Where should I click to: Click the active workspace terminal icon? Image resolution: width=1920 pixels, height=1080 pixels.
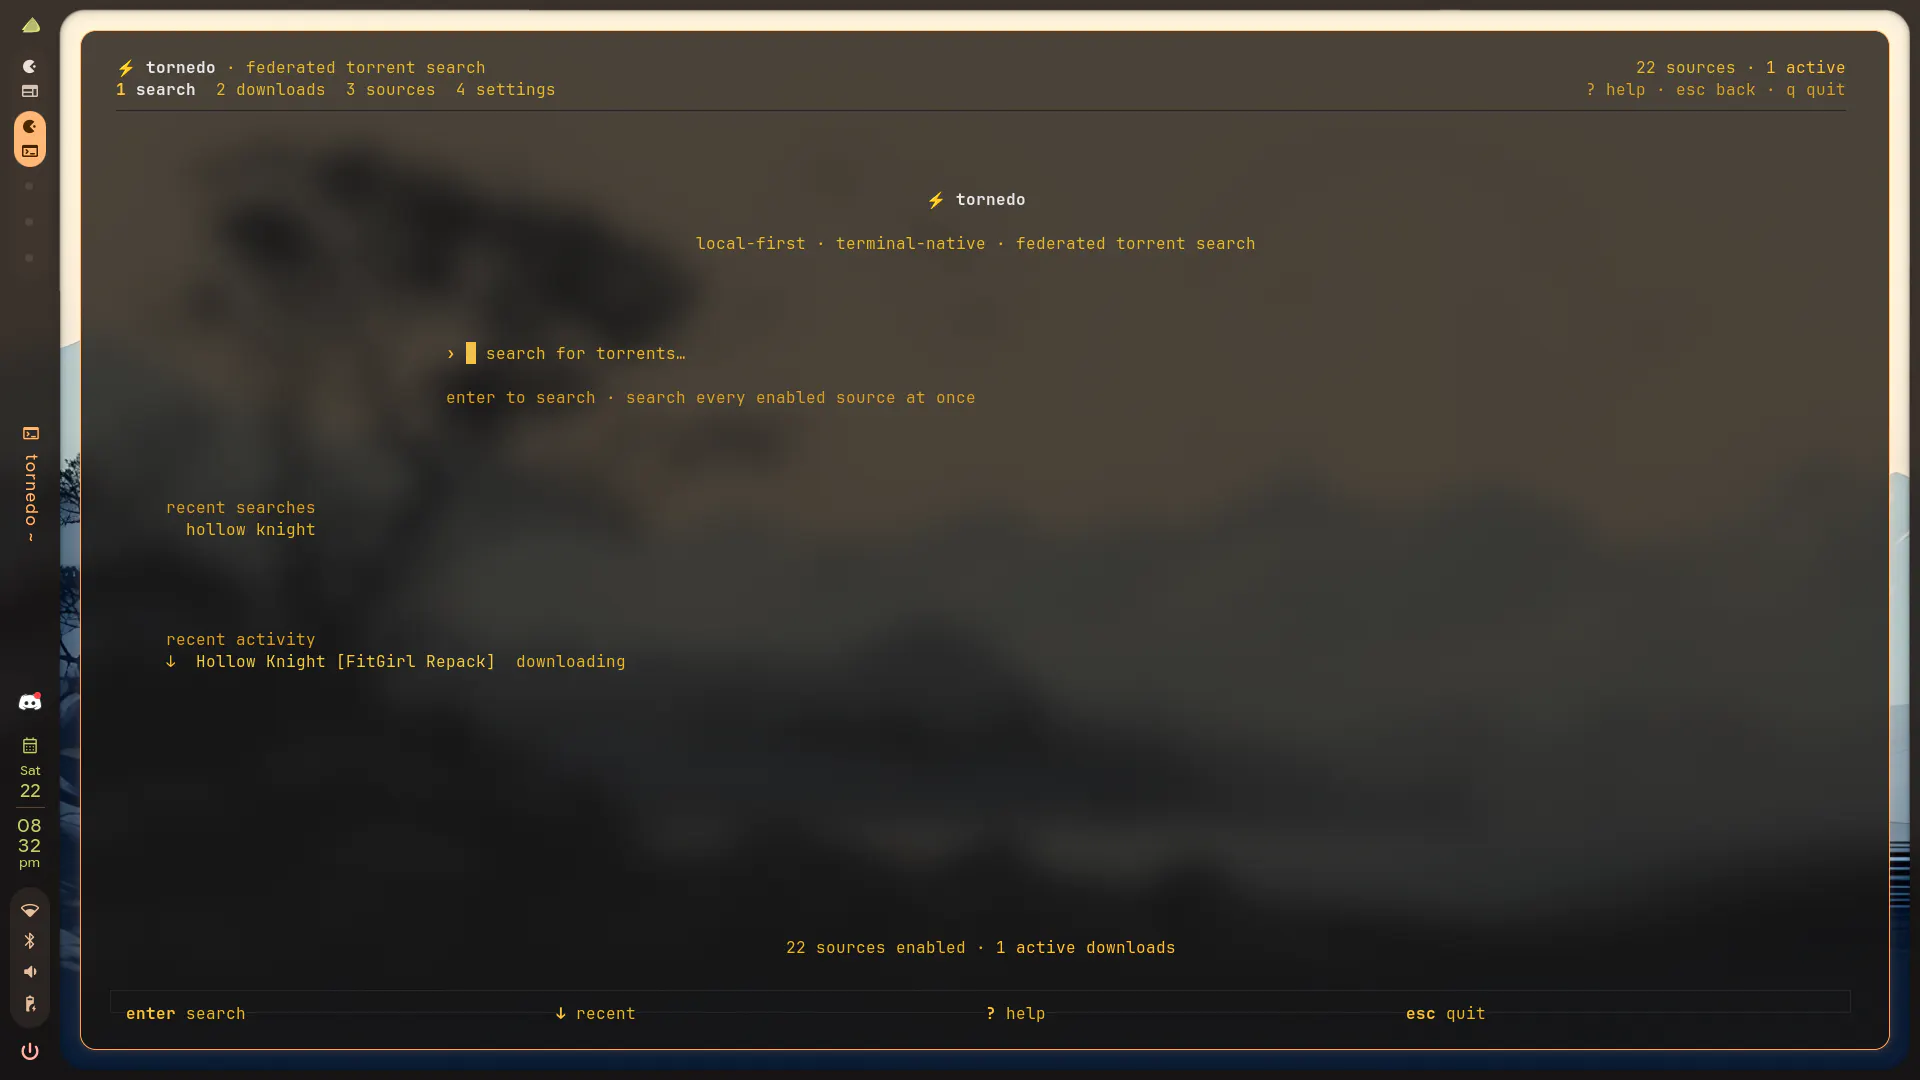click(x=30, y=152)
